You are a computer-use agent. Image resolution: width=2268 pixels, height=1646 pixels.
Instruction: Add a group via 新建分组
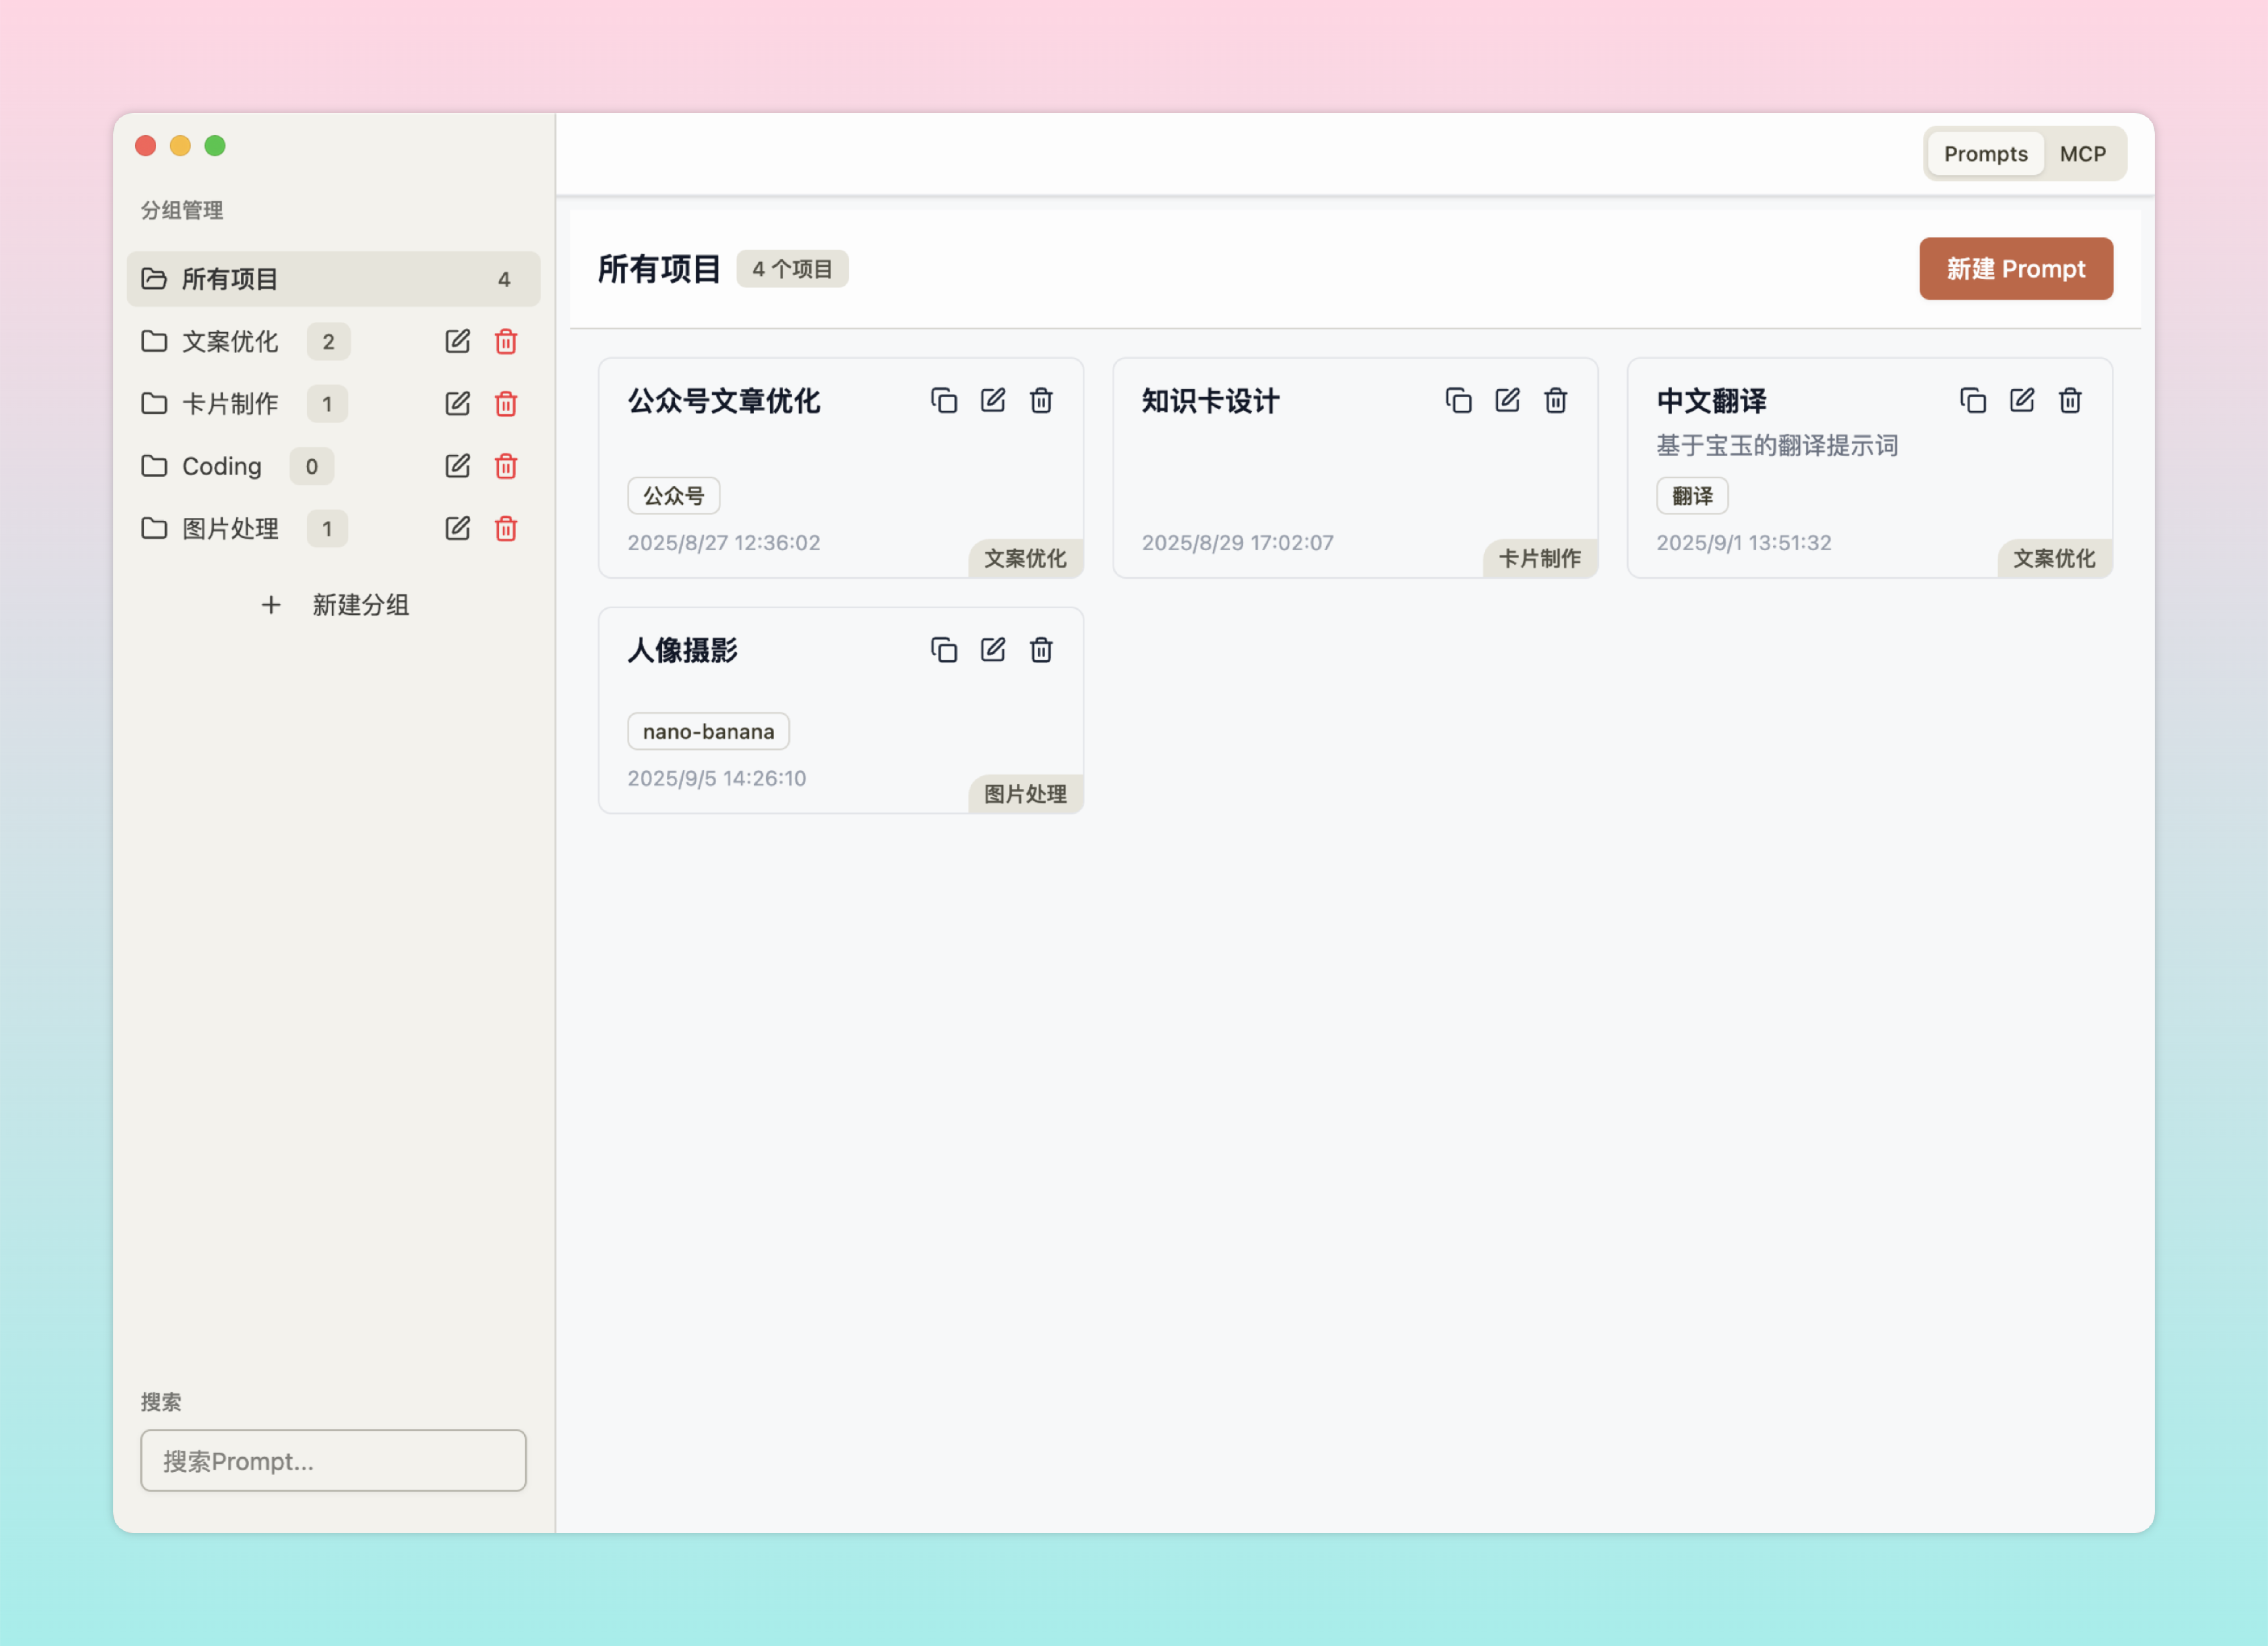[x=335, y=605]
